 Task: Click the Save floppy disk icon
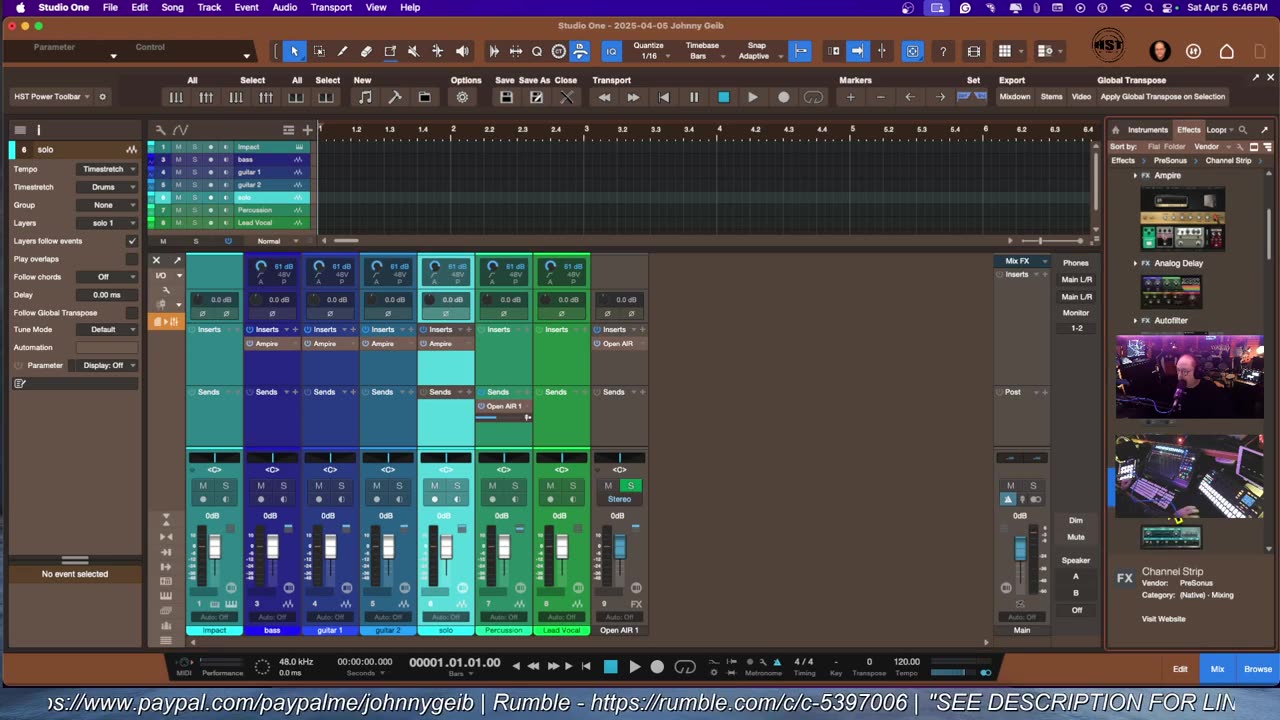(x=506, y=97)
